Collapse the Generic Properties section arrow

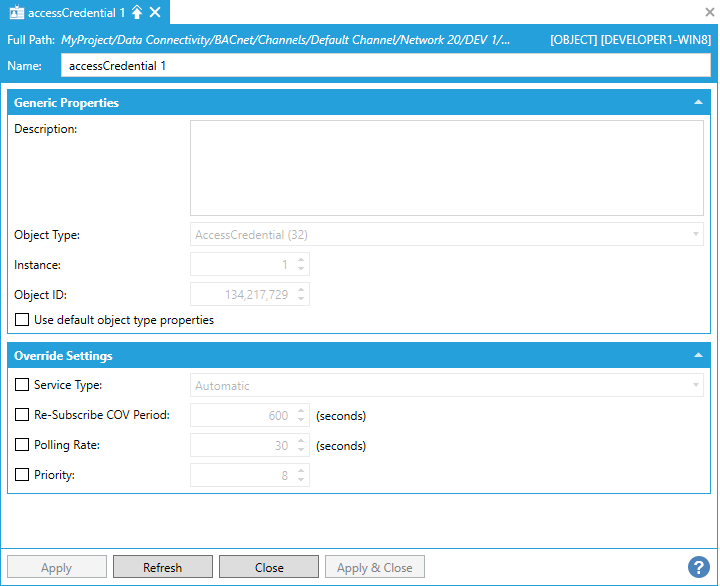[698, 103]
